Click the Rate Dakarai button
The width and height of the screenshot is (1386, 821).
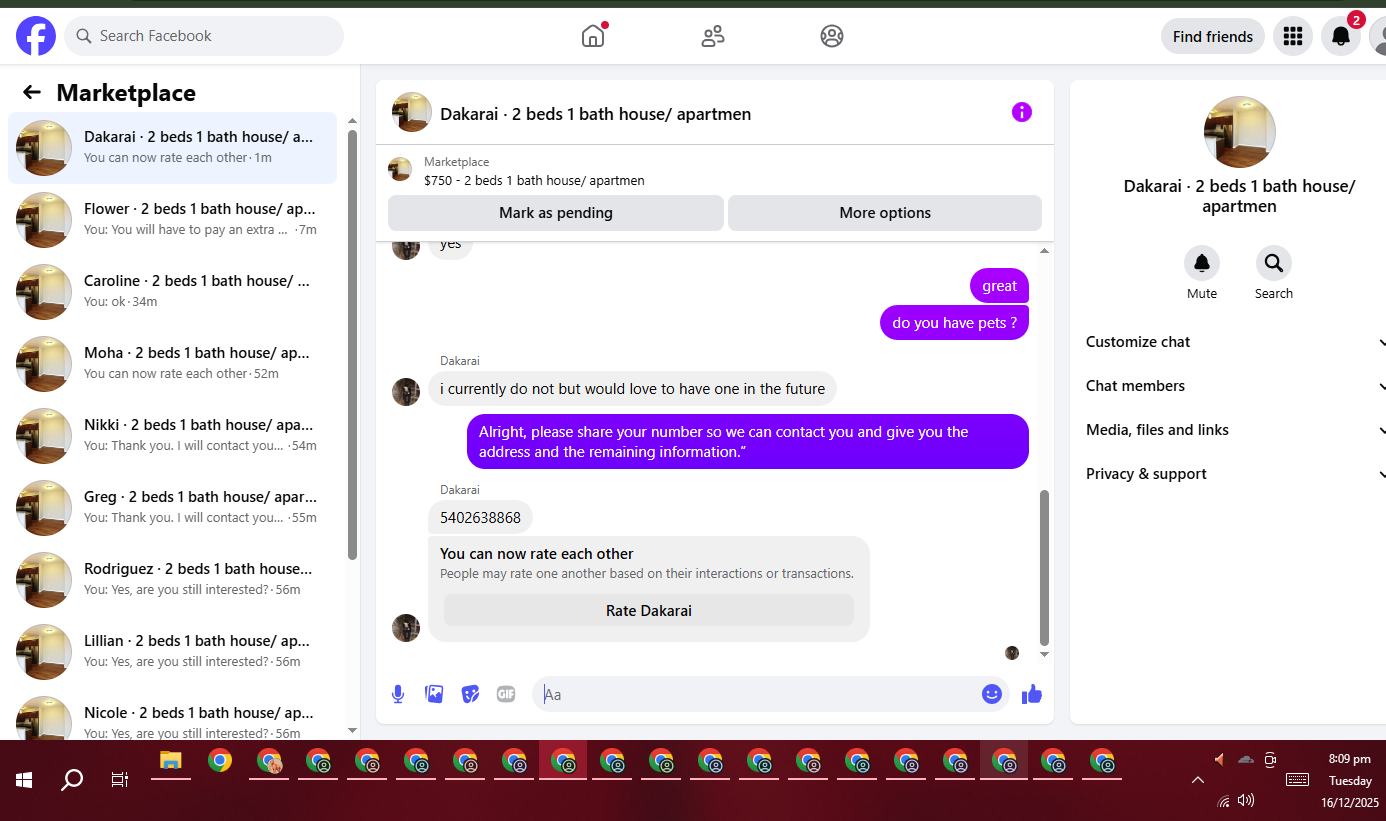click(649, 611)
